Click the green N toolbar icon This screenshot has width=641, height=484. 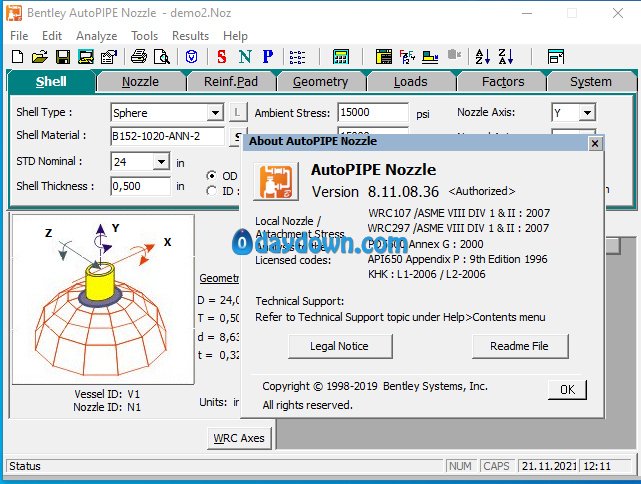[x=245, y=57]
